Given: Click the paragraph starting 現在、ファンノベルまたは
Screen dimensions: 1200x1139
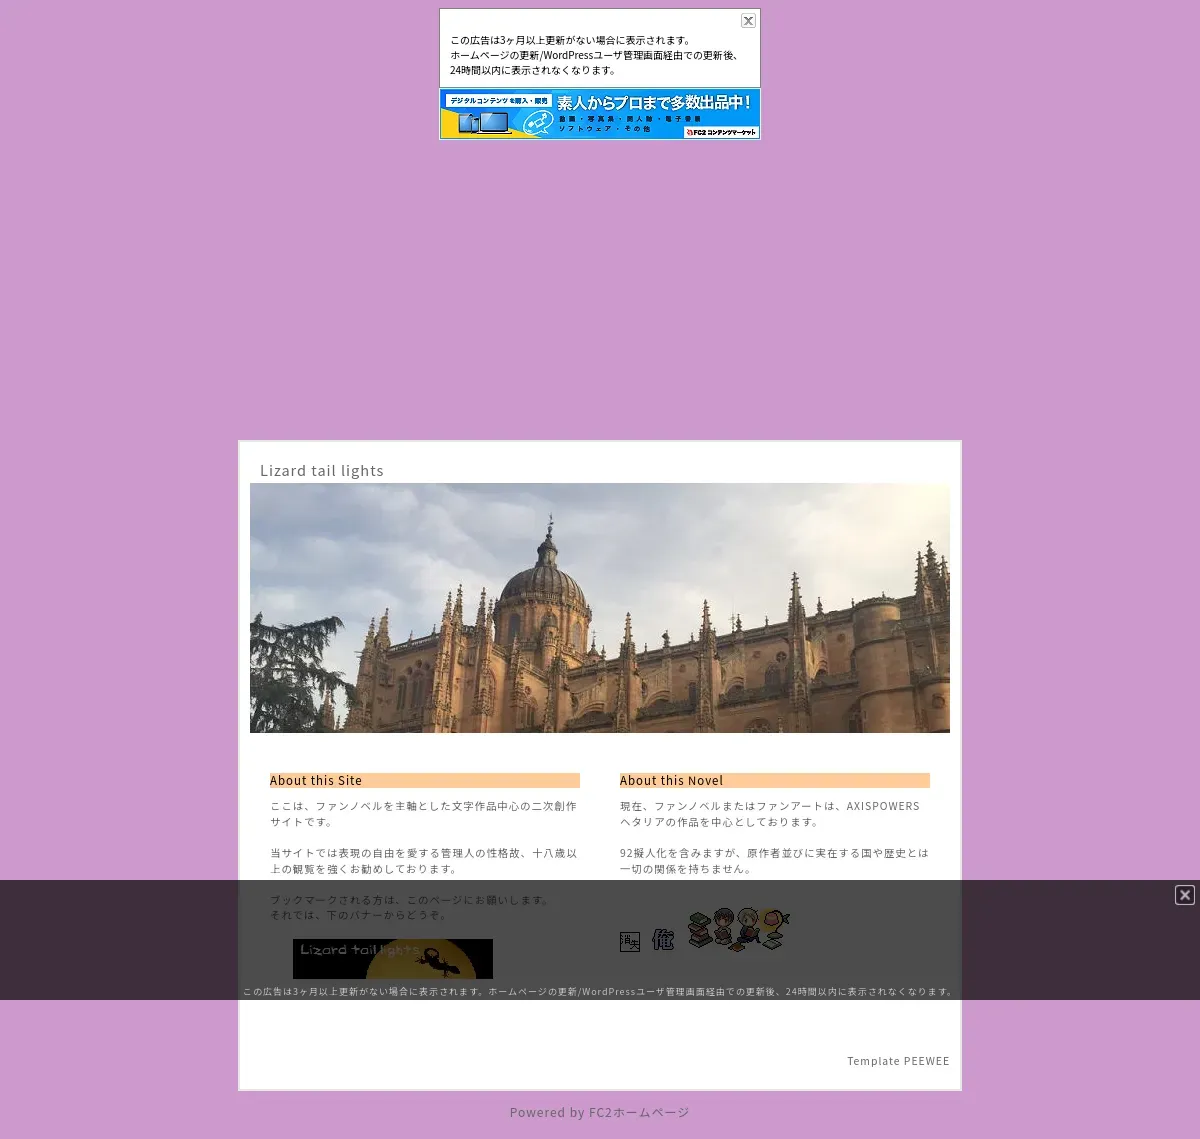Looking at the screenshot, I should coord(770,814).
